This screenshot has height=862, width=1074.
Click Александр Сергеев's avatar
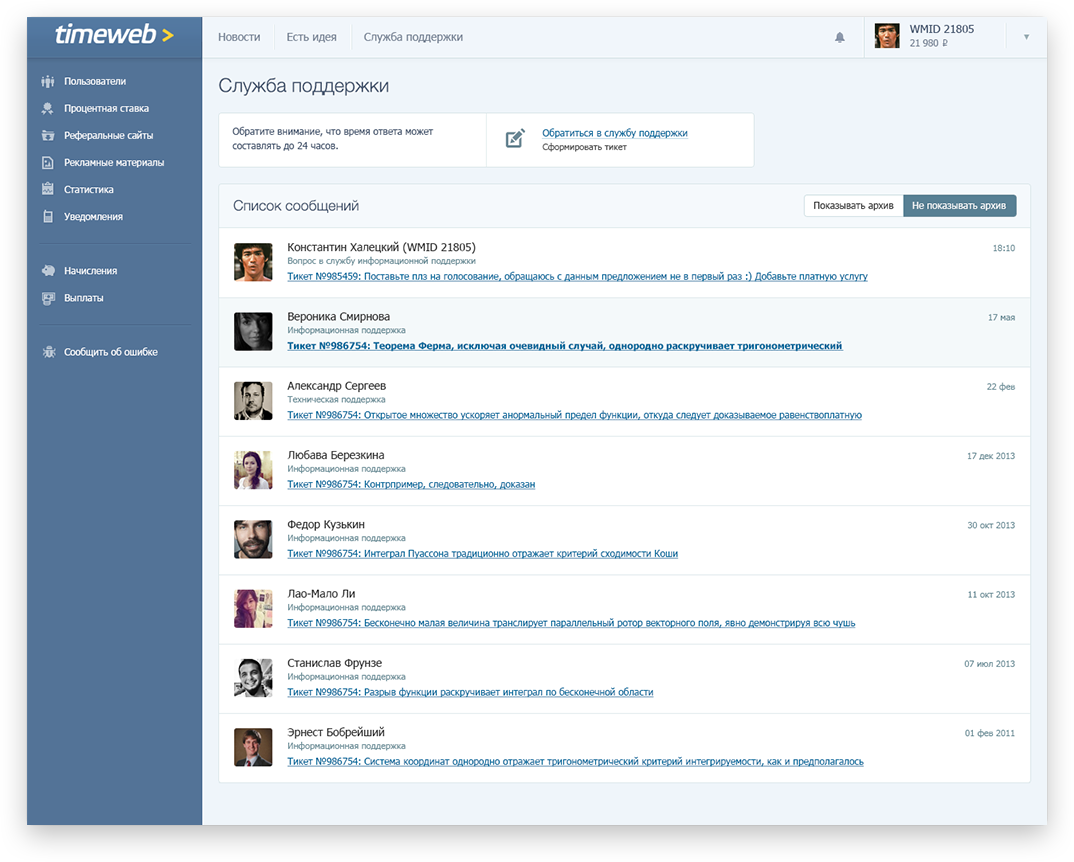[x=253, y=400]
